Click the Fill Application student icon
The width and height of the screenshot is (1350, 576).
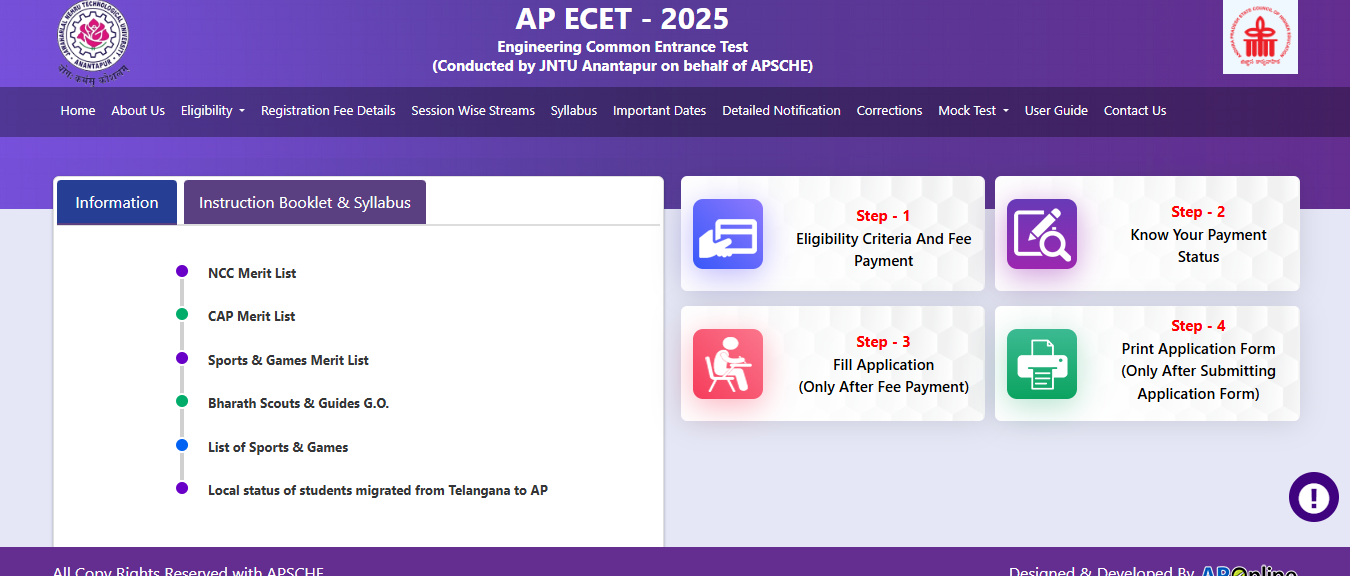click(x=727, y=364)
